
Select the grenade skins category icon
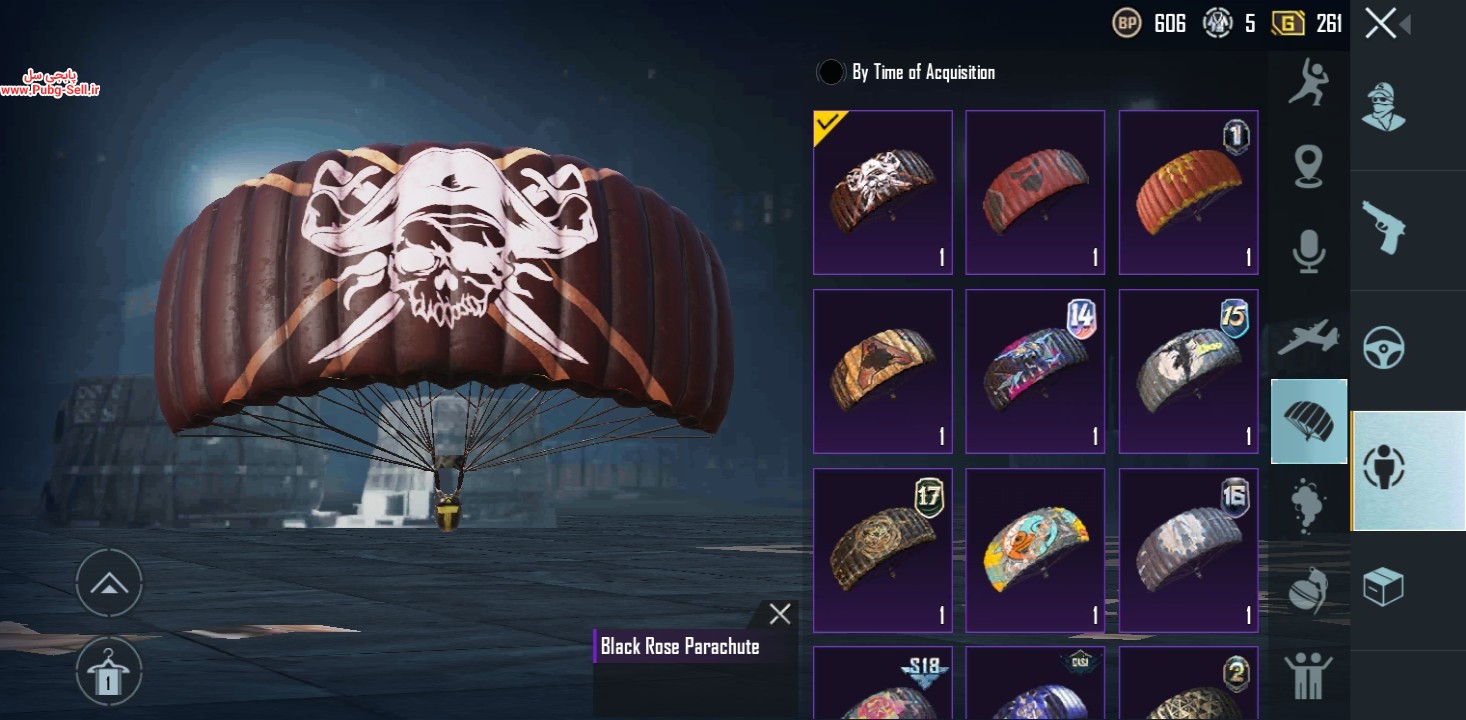point(1309,589)
